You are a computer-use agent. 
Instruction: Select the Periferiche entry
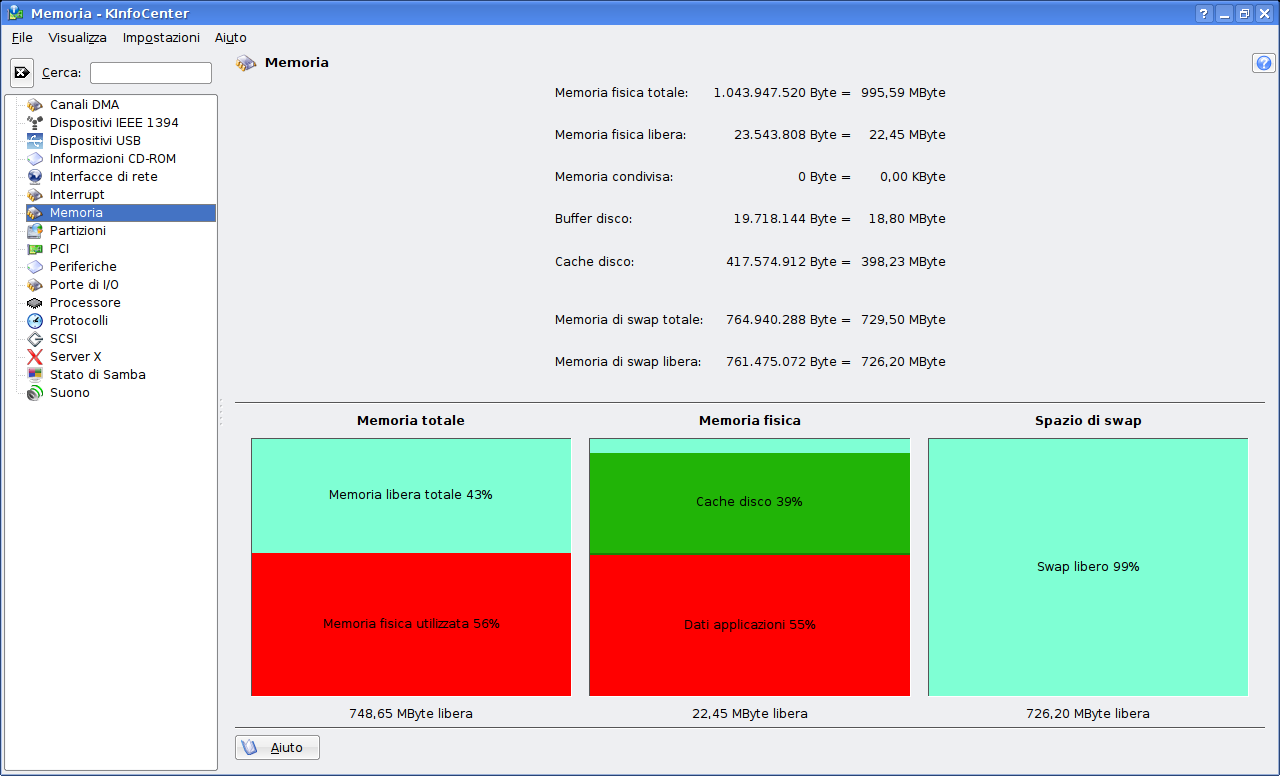click(x=83, y=267)
